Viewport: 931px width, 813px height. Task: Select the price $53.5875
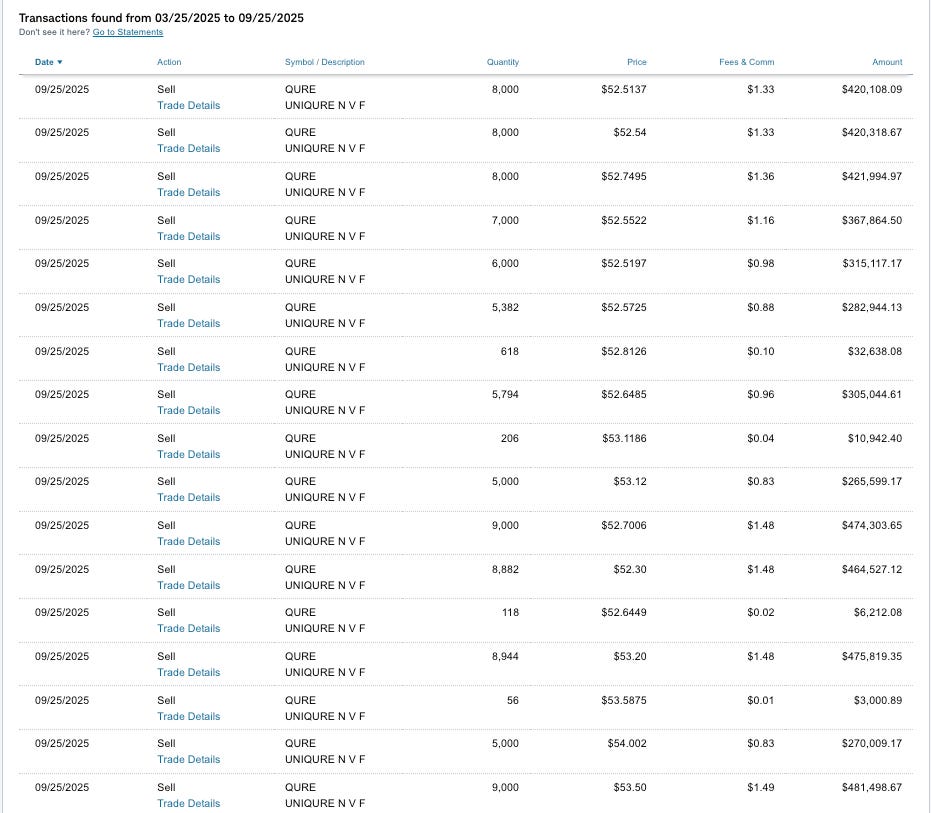[623, 700]
